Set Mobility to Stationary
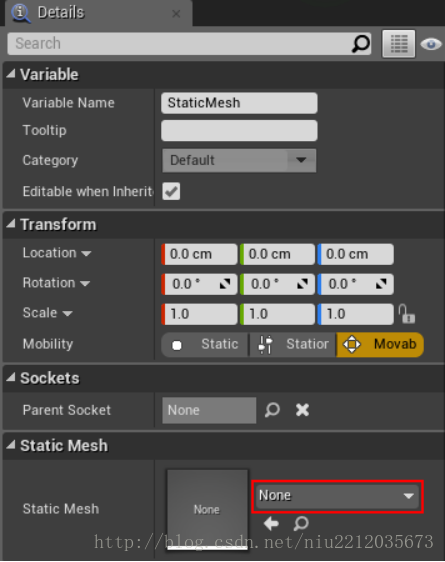This screenshot has width=445, height=562. coord(293,344)
